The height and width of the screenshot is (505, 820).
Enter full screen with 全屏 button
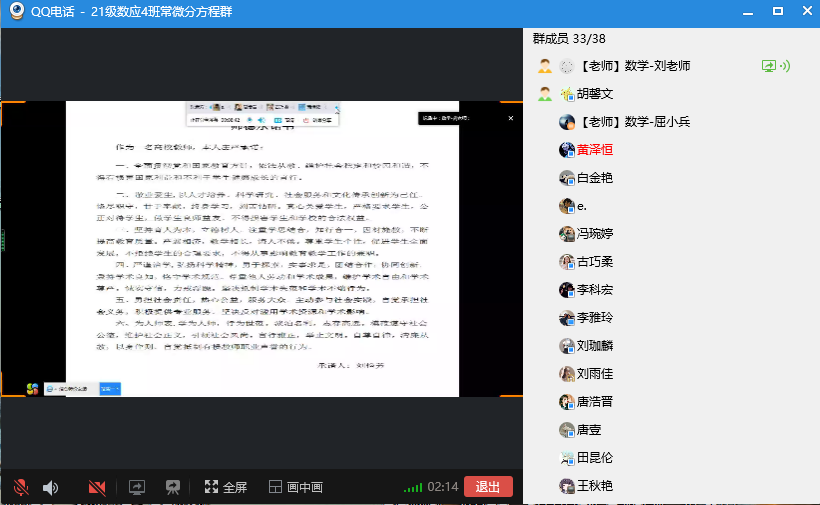(225, 487)
